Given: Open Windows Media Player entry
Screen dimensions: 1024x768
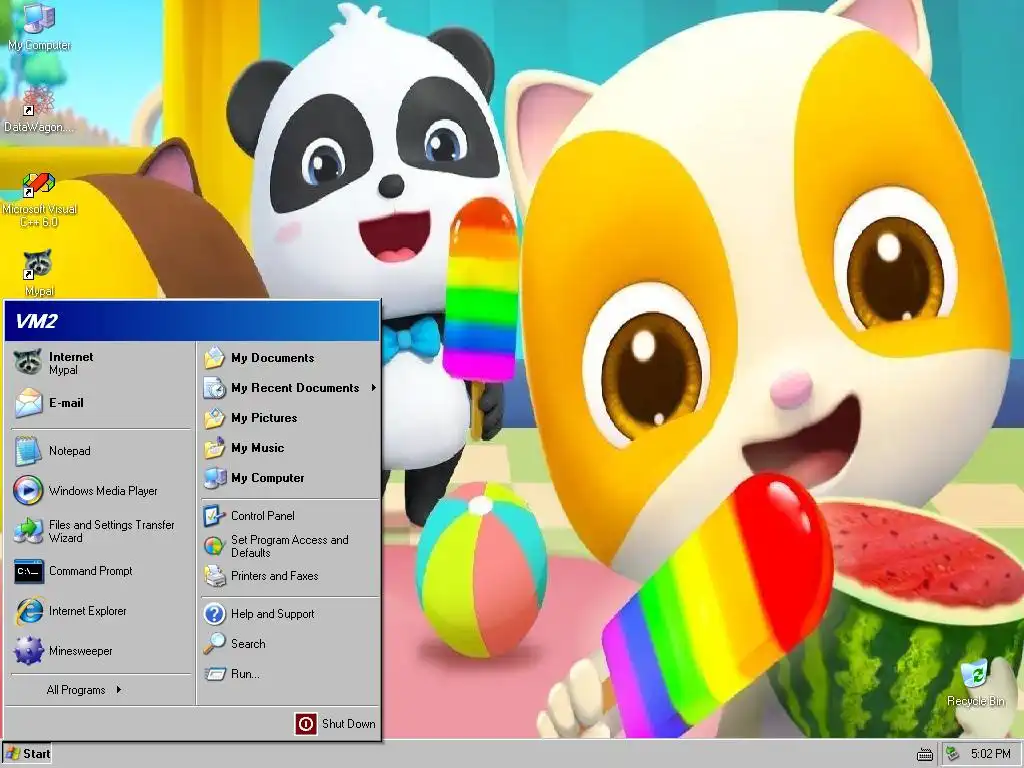Looking at the screenshot, I should pyautogui.click(x=101, y=490).
